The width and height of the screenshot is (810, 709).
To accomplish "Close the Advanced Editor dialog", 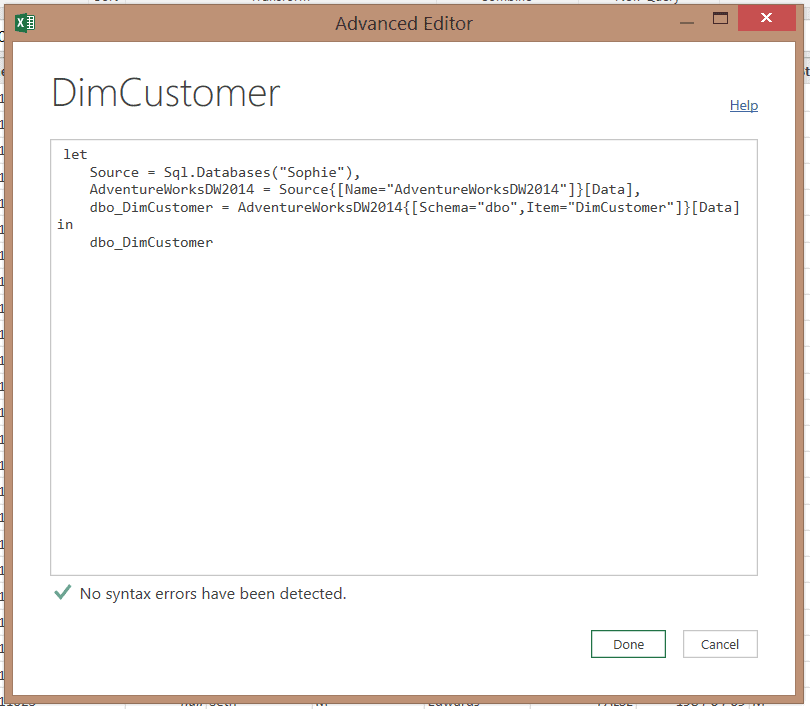I will 766,19.
